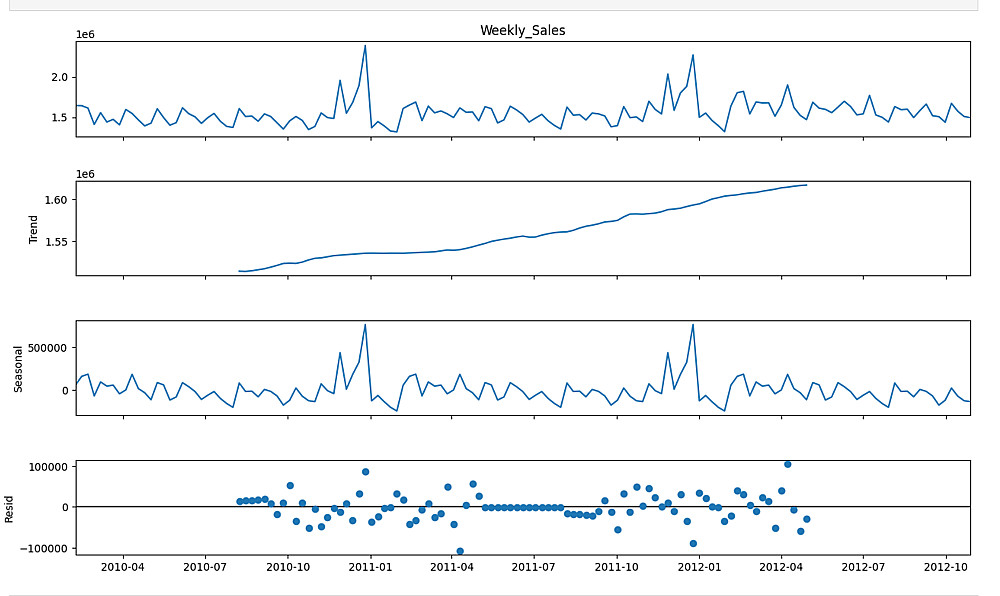Image resolution: width=1000 pixels, height=596 pixels.
Task: Click the Seasonal peak near 2012-01
Action: point(693,324)
